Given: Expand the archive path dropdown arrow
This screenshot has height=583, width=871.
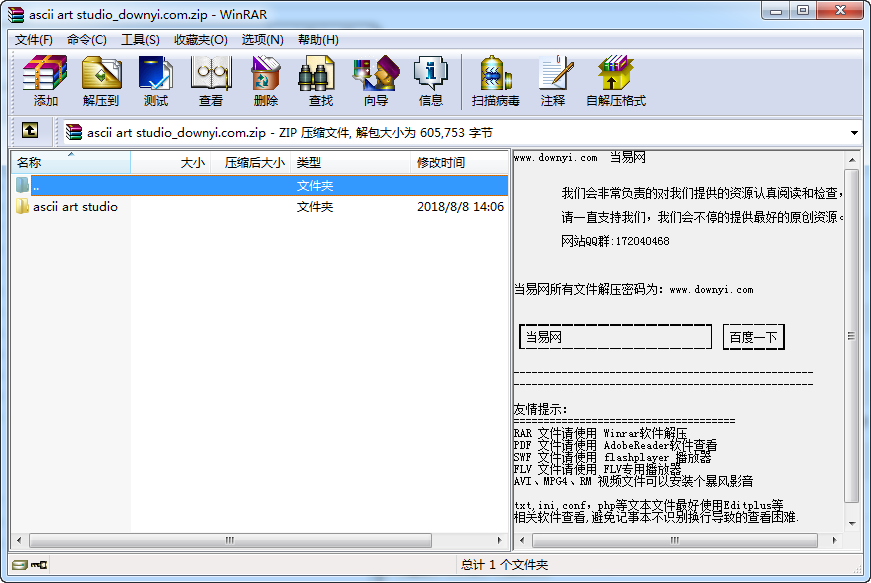Looking at the screenshot, I should coord(854,132).
